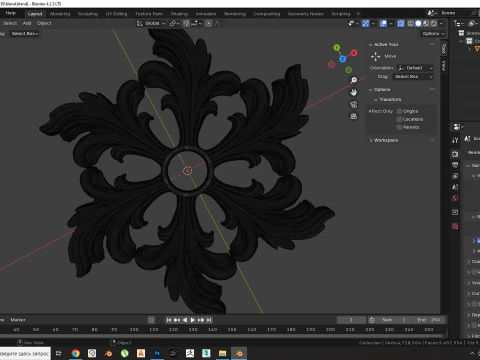Screen dimensions: 480x360
Task: Jump to timeline end frame
Action: (209, 320)
